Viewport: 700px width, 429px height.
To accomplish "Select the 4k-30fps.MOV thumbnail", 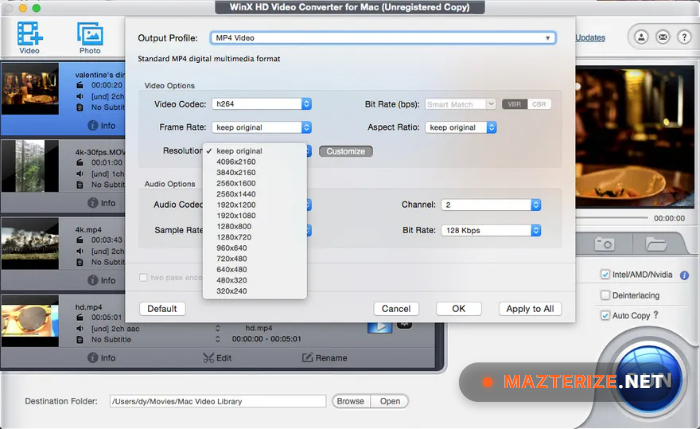I will point(30,166).
